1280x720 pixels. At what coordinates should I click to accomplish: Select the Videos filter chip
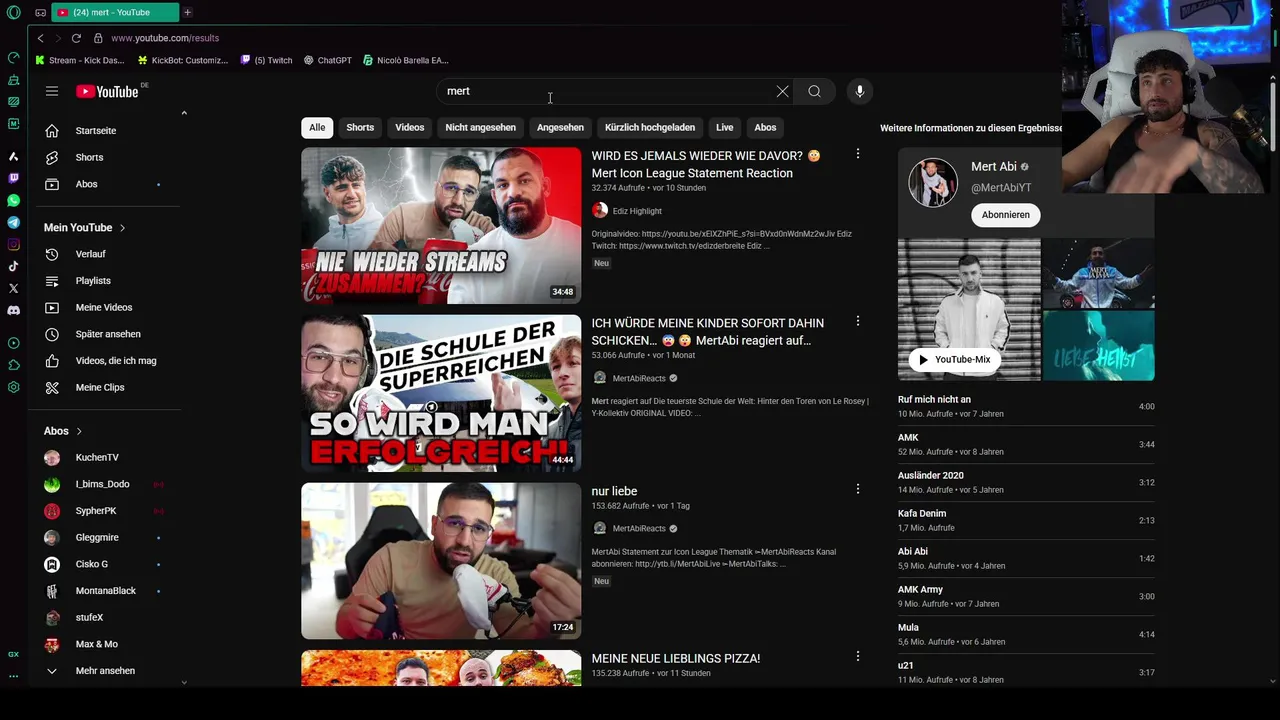[x=409, y=128]
